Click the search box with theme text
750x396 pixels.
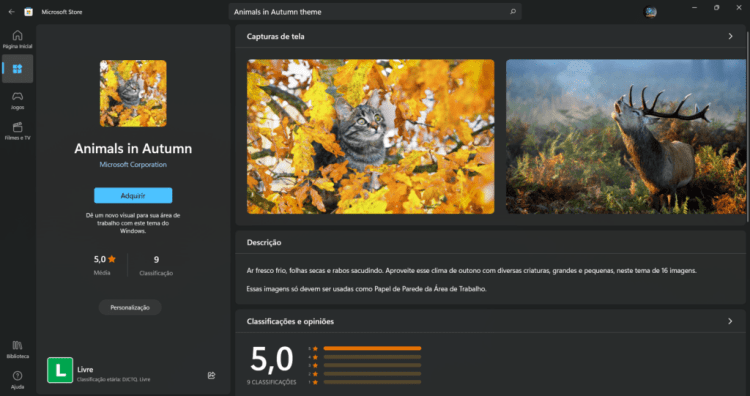pos(375,12)
